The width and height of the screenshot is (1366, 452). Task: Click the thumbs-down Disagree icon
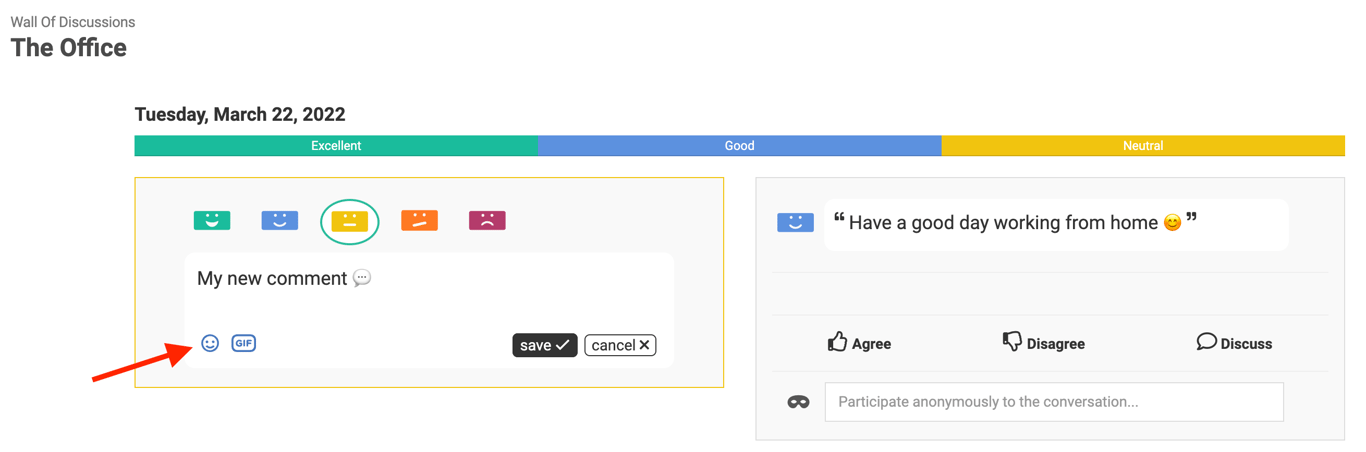1012,342
